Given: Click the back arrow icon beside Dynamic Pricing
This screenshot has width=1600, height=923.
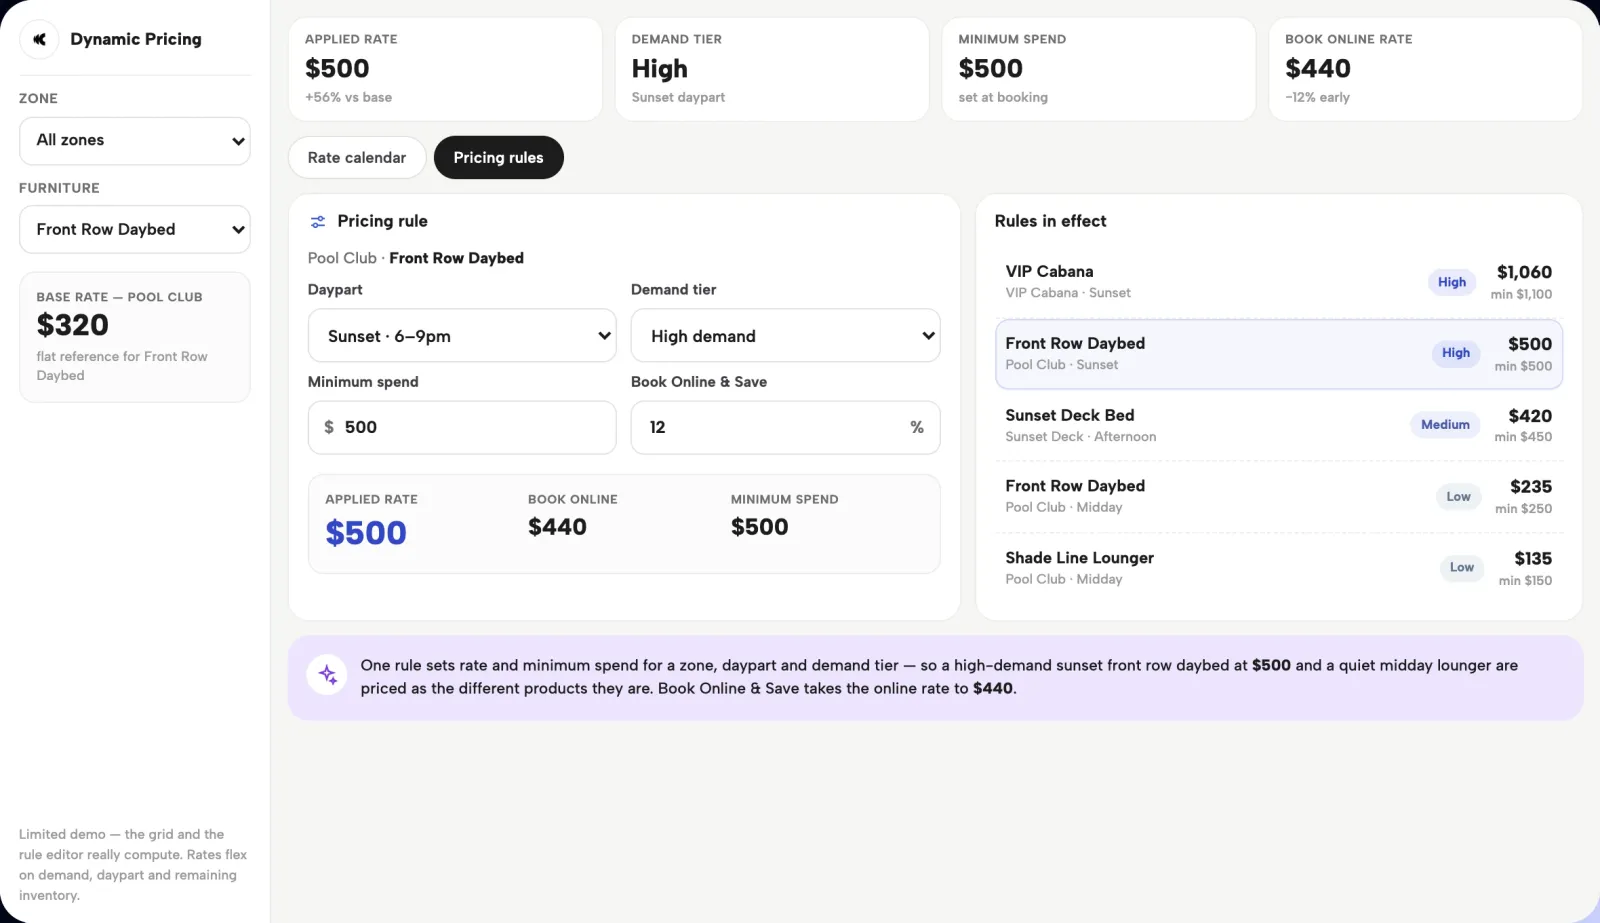Looking at the screenshot, I should point(39,39).
